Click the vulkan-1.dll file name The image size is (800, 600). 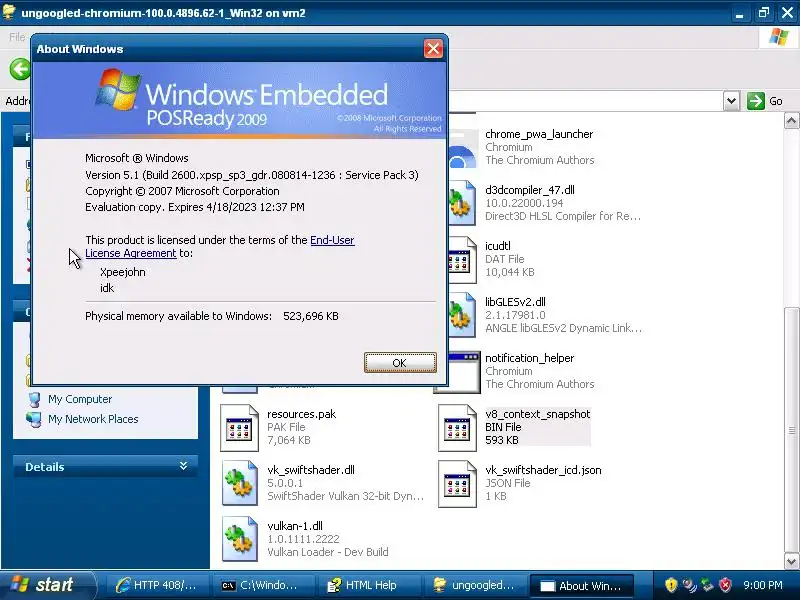(295, 526)
